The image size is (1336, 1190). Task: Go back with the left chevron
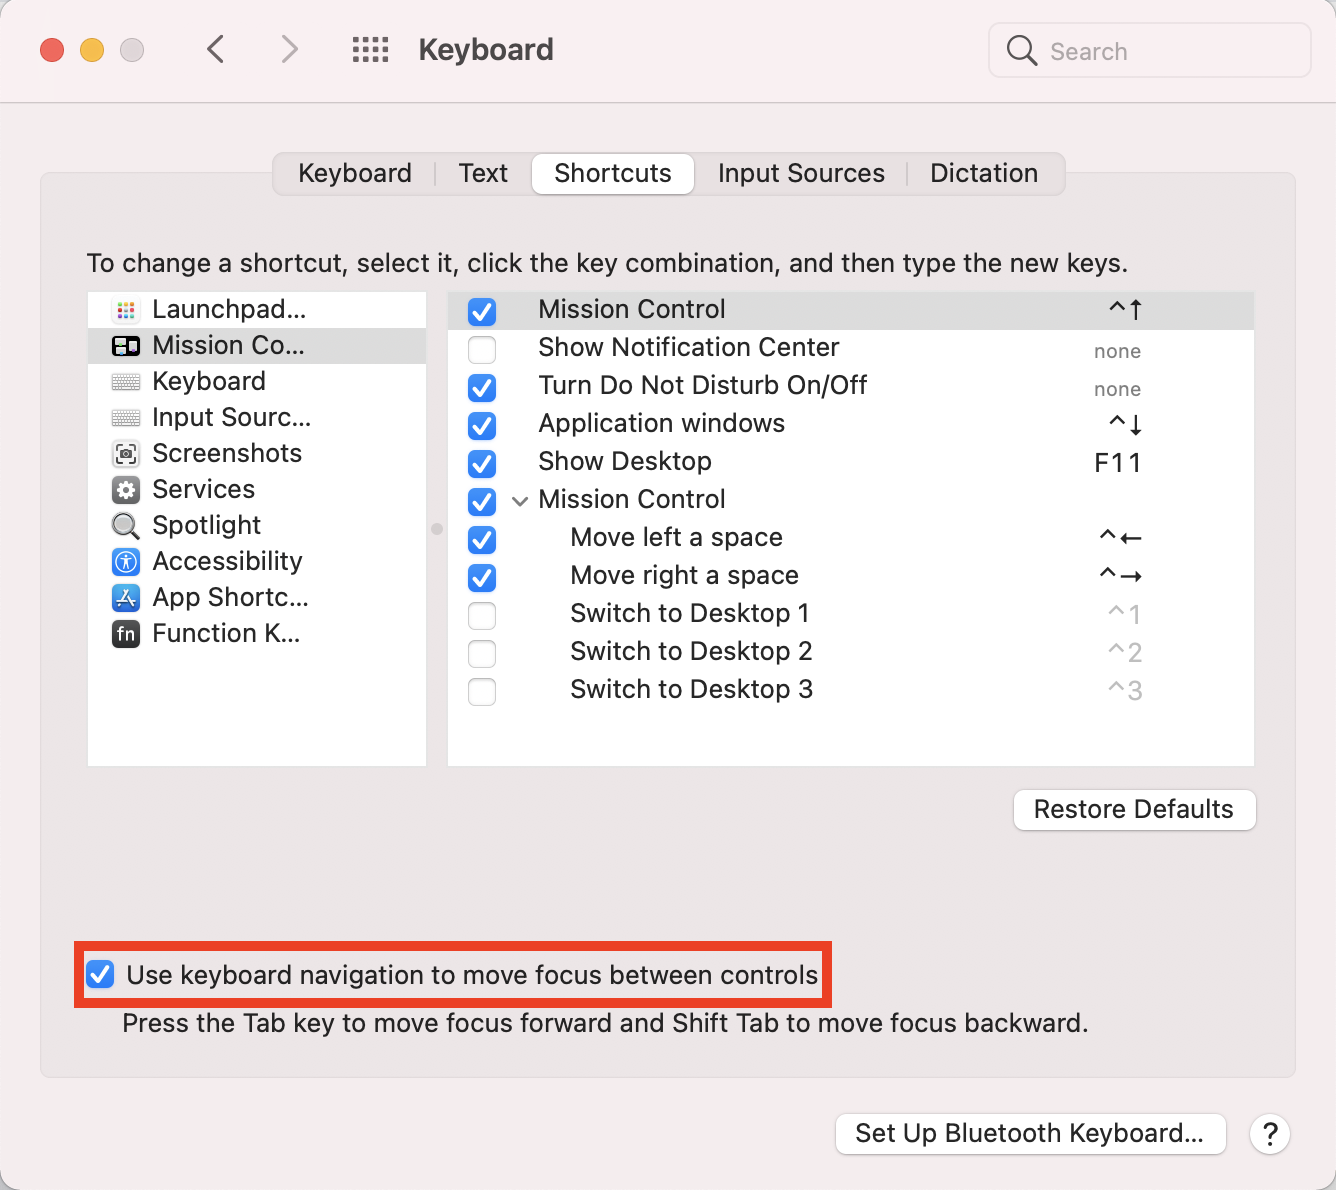pos(216,49)
